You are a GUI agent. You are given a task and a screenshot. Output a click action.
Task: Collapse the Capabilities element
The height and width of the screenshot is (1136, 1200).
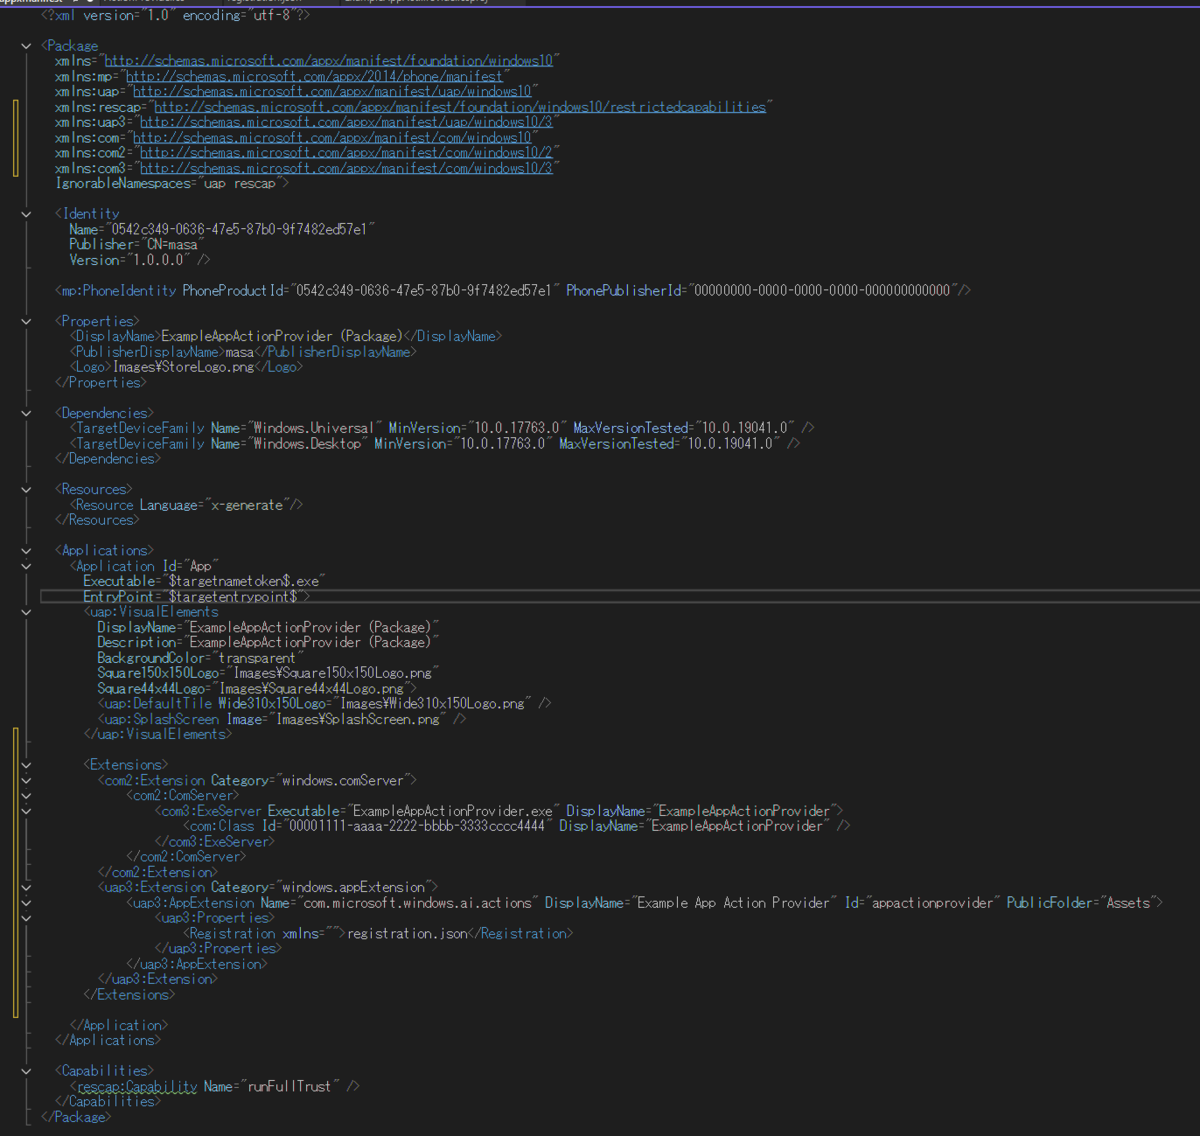(x=26, y=1069)
